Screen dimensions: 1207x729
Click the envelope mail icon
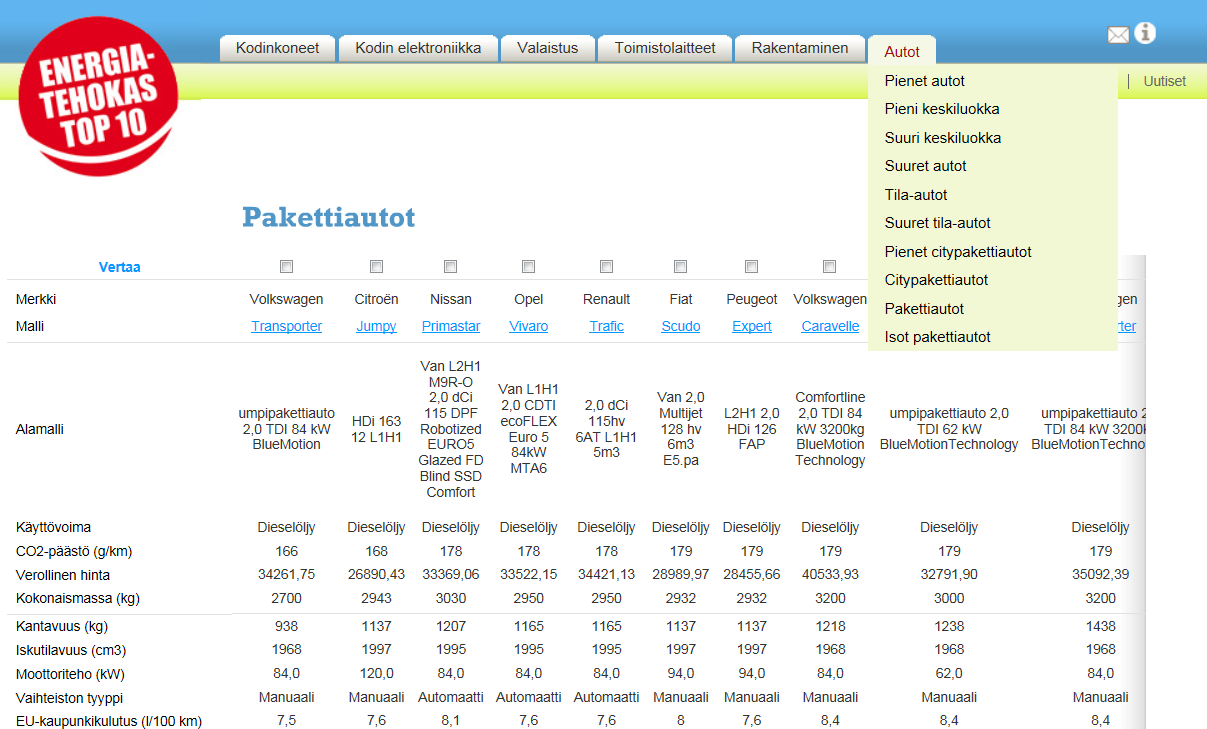pyautogui.click(x=1118, y=35)
